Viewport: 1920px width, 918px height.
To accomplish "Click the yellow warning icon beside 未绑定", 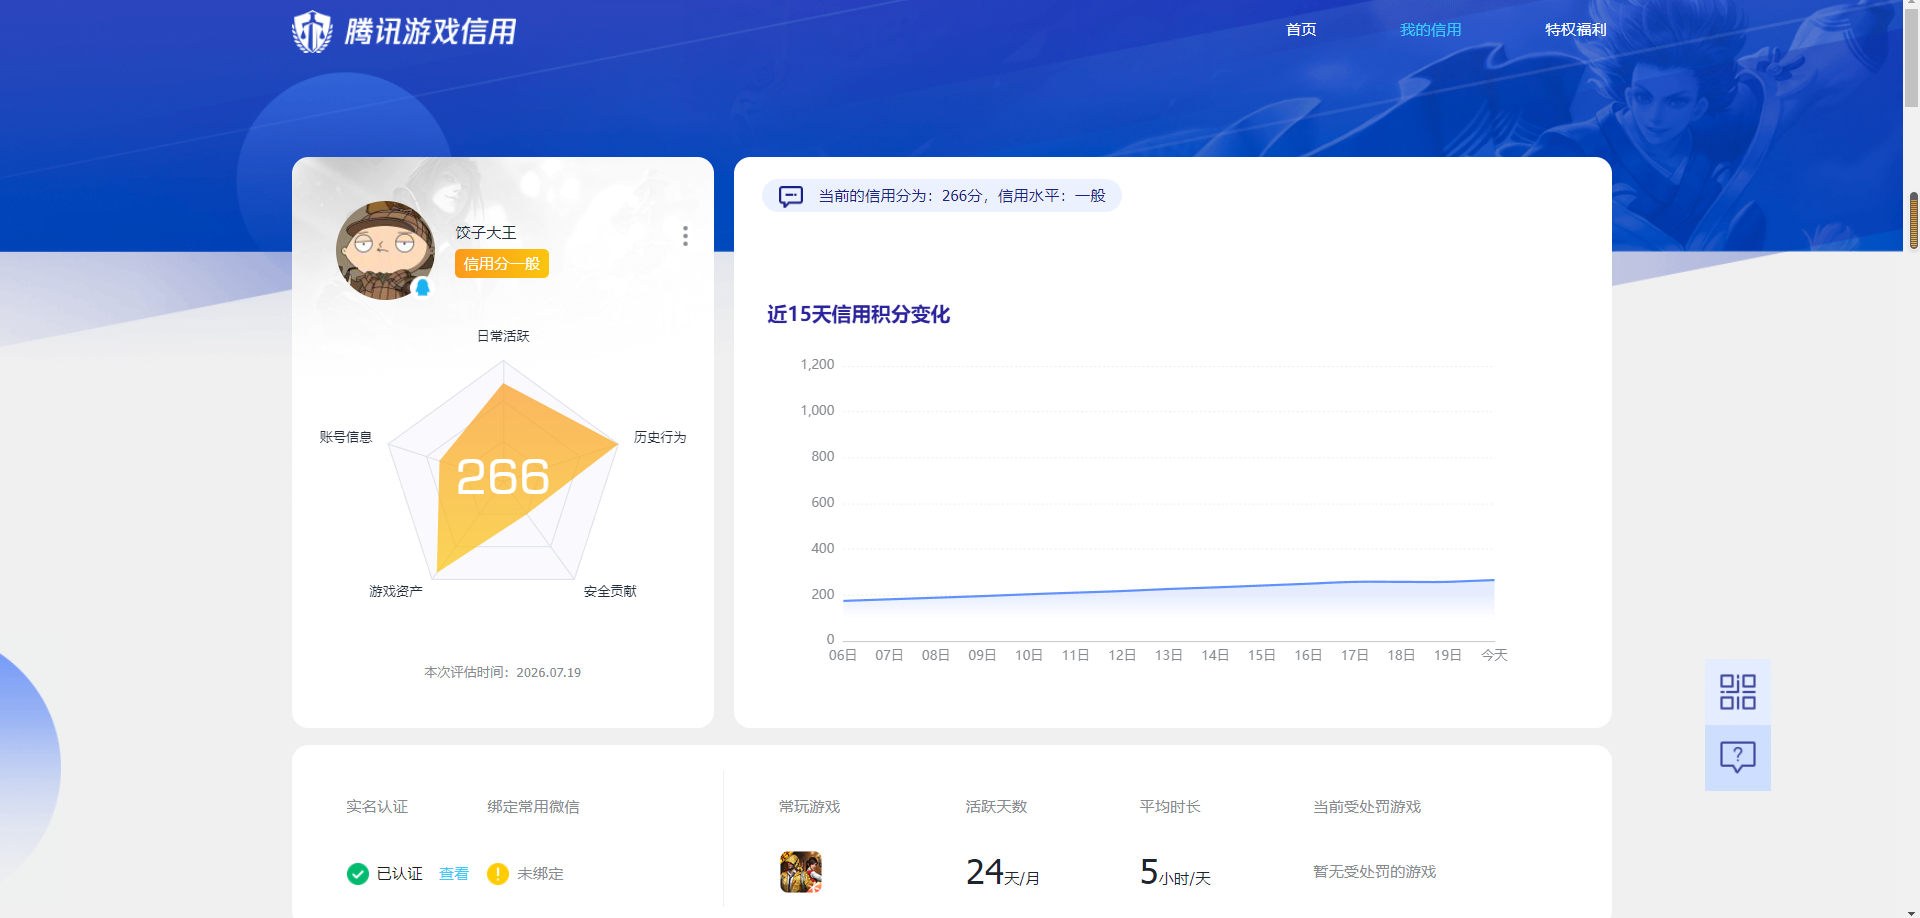I will tap(498, 874).
